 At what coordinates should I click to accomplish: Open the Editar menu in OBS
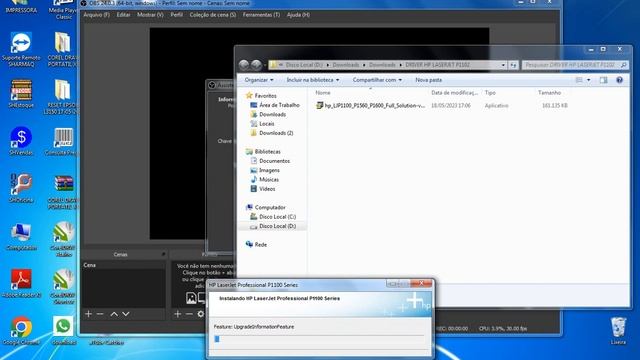click(x=123, y=15)
